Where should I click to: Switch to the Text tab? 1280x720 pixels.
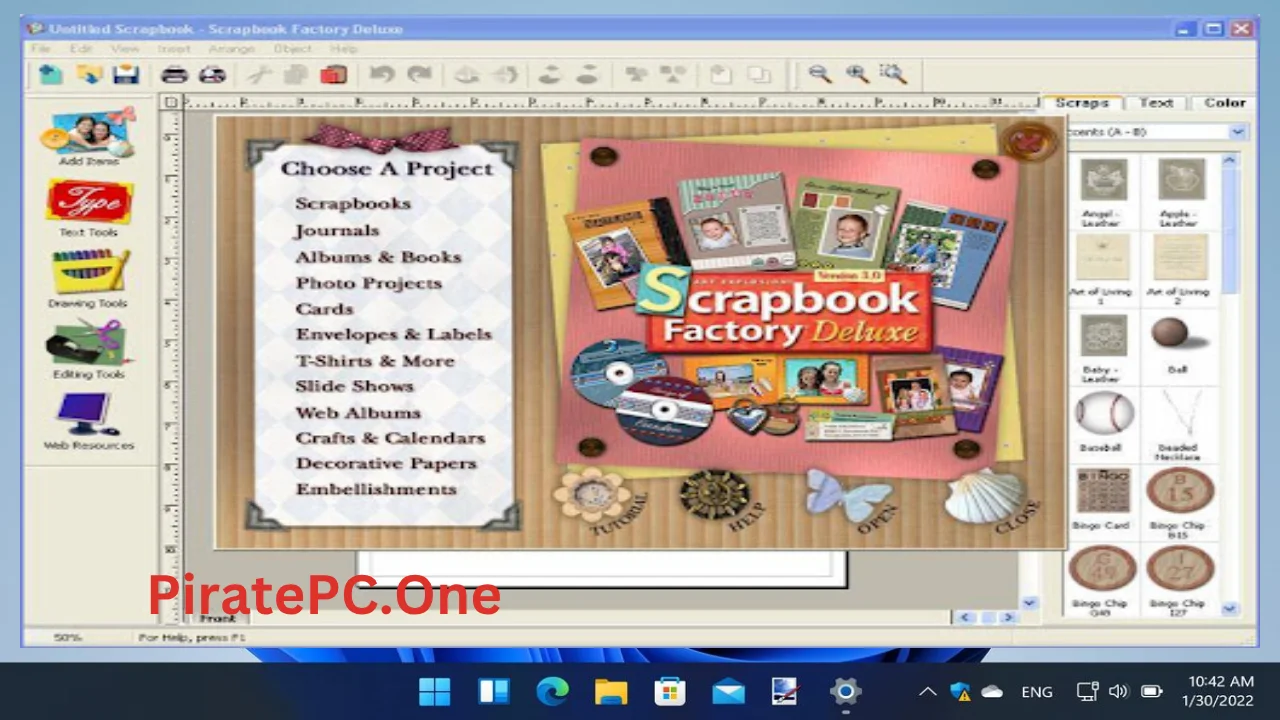(x=1156, y=102)
